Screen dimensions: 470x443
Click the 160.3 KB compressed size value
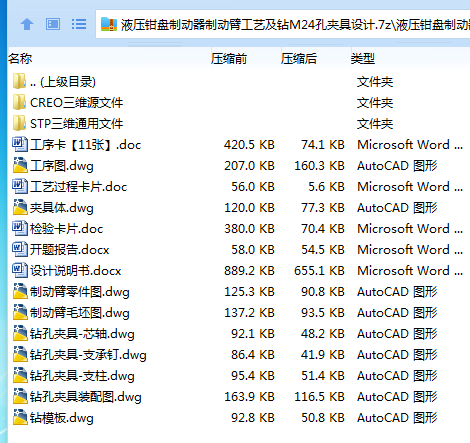click(x=319, y=166)
